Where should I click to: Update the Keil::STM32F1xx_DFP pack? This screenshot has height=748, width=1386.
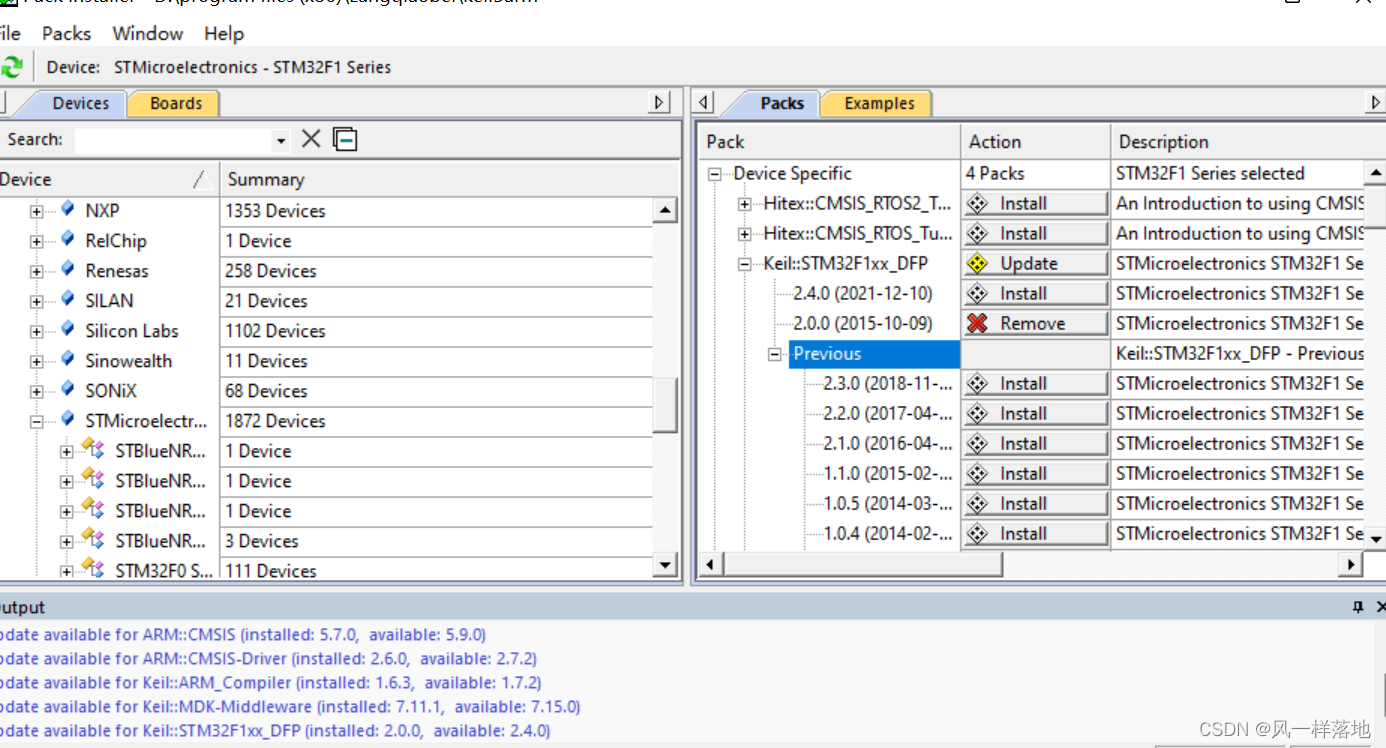1035,263
